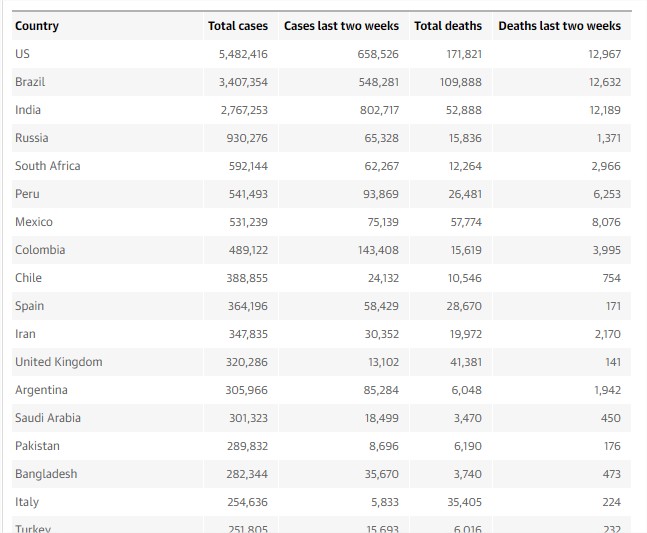The height and width of the screenshot is (533, 647).
Task: Select the United Kingdom row label
Action: (59, 362)
